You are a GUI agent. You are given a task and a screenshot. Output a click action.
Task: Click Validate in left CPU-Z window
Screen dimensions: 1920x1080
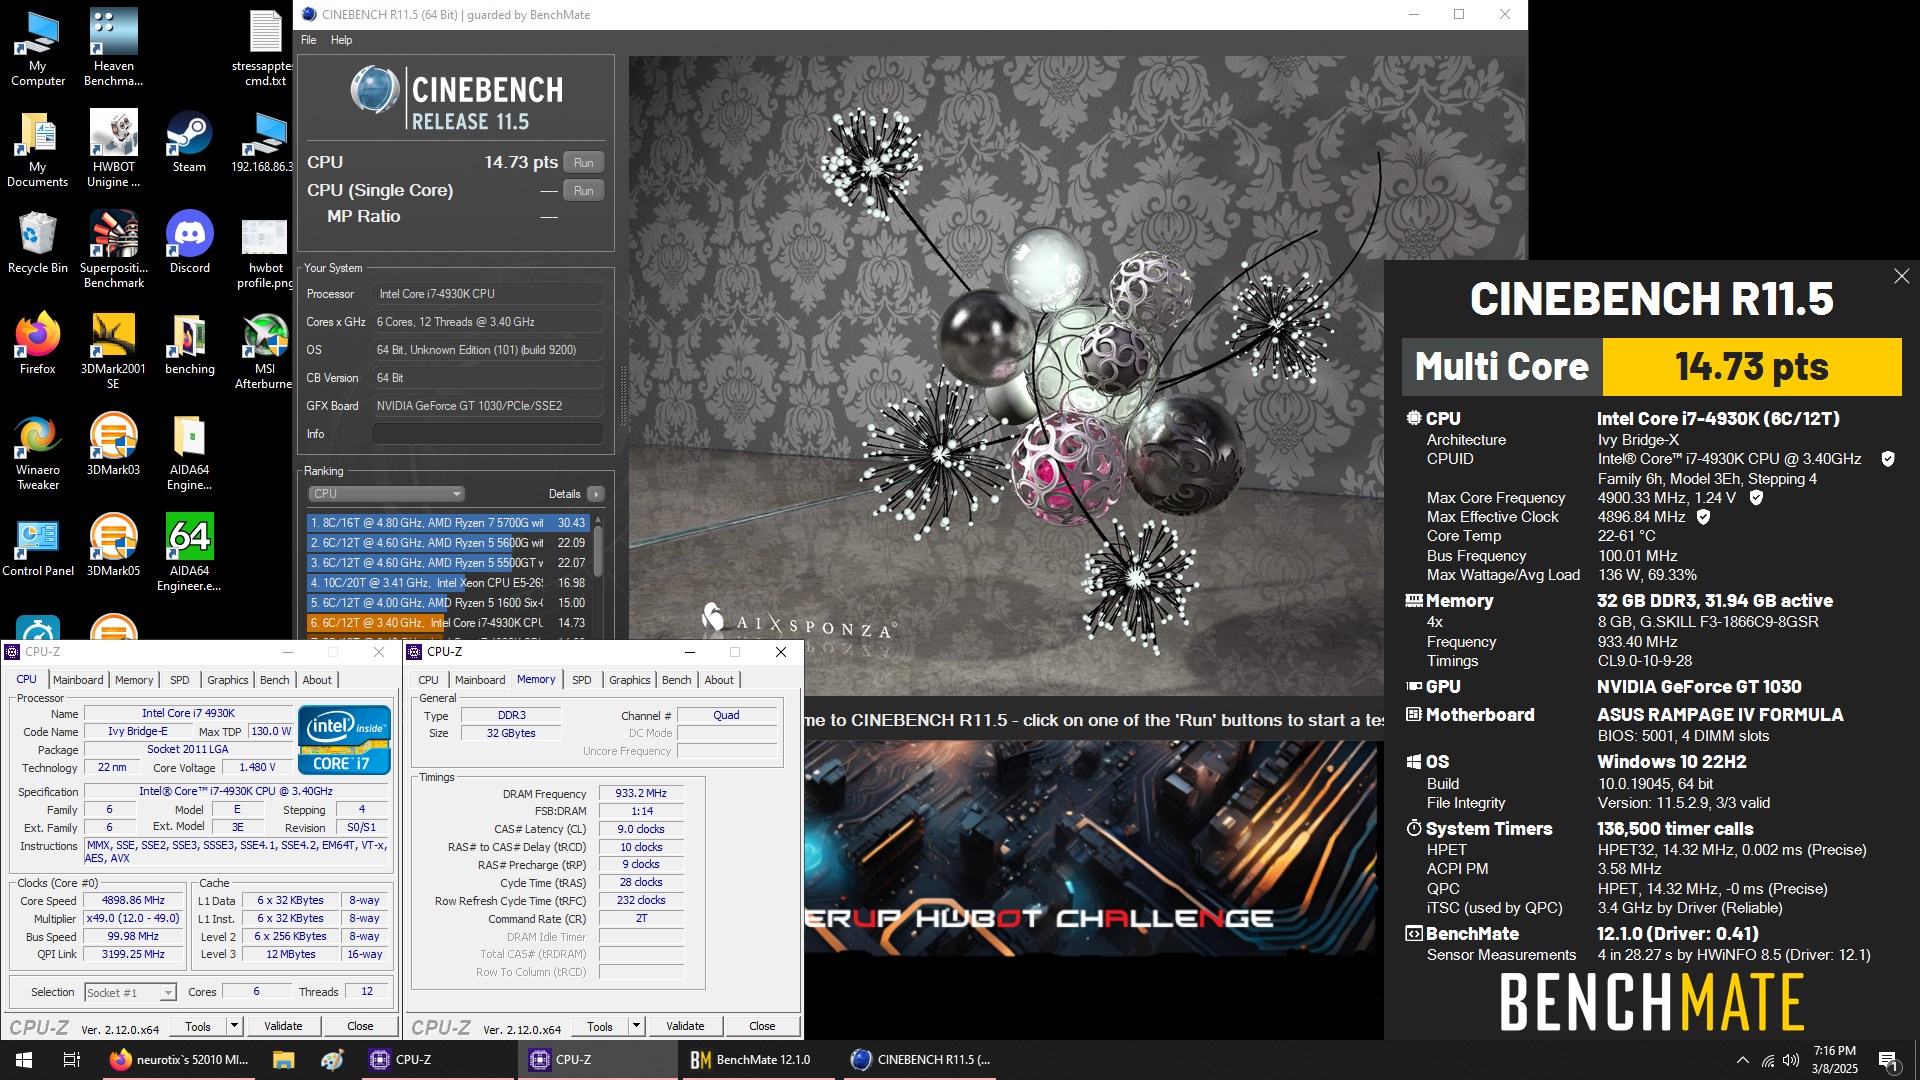[x=283, y=1026]
